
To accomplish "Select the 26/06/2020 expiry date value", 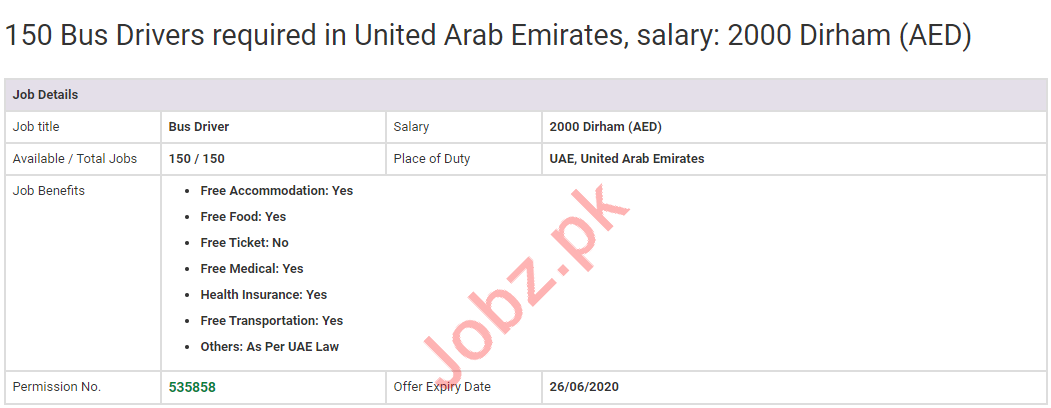I will pos(585,387).
